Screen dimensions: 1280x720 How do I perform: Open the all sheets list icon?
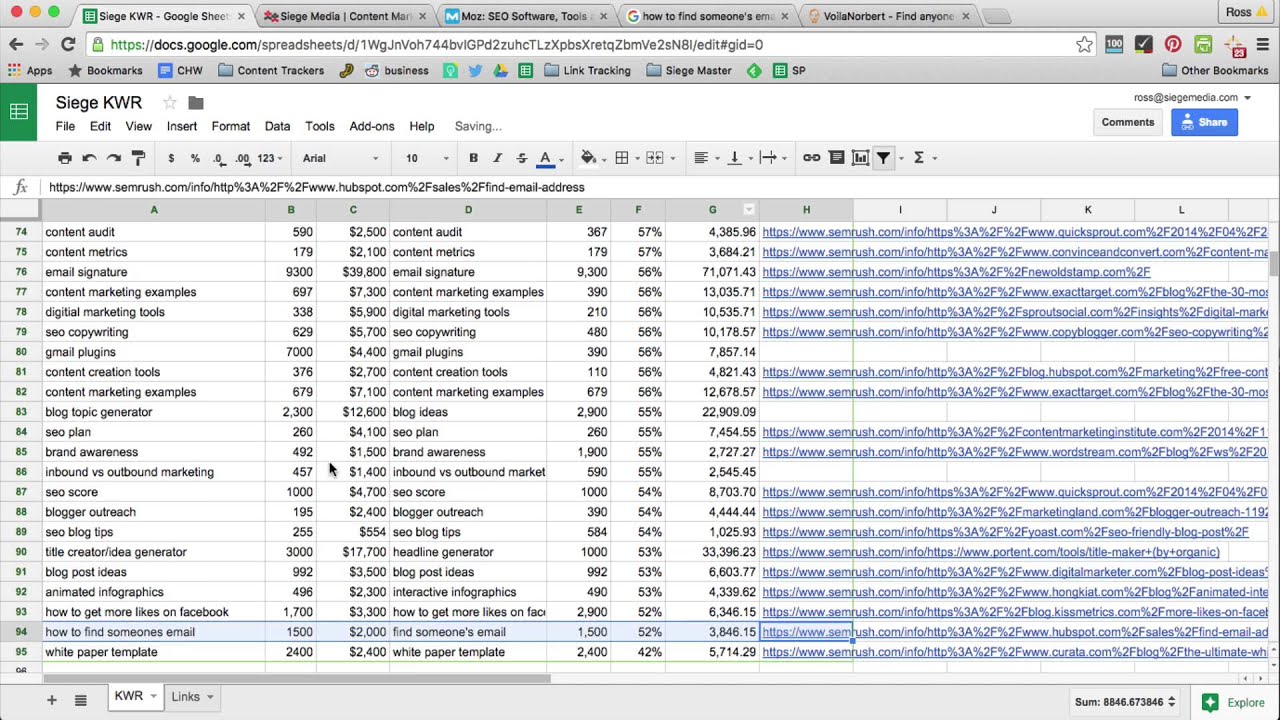[x=81, y=700]
